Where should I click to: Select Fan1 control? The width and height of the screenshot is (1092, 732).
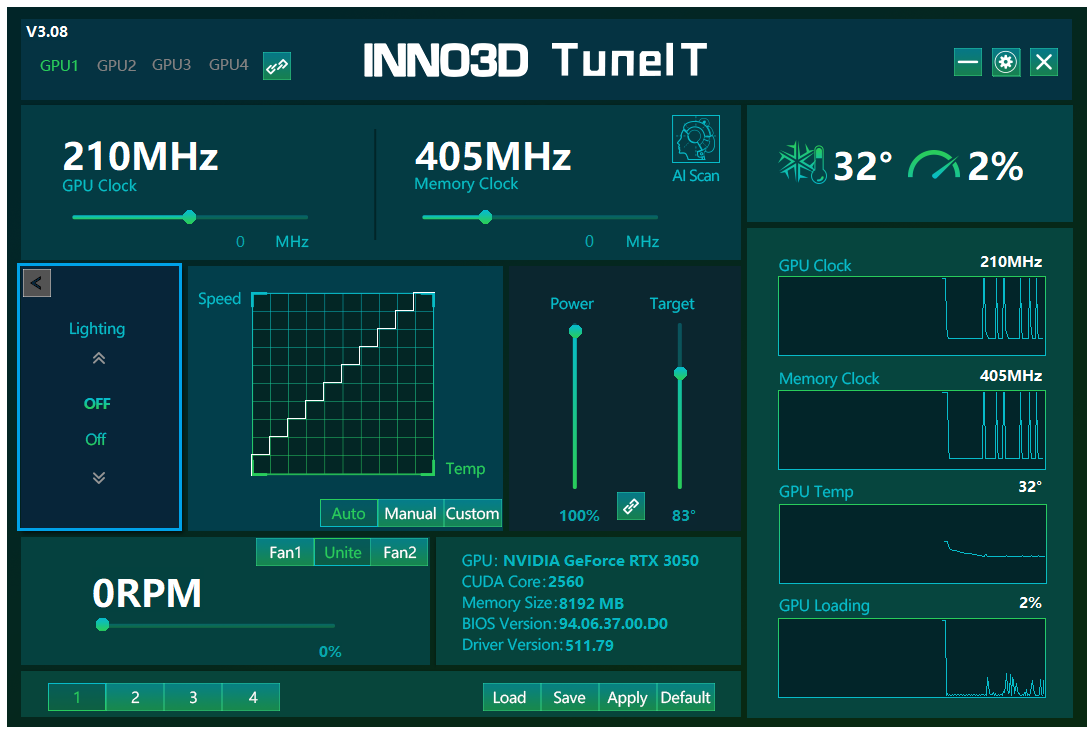[x=285, y=552]
